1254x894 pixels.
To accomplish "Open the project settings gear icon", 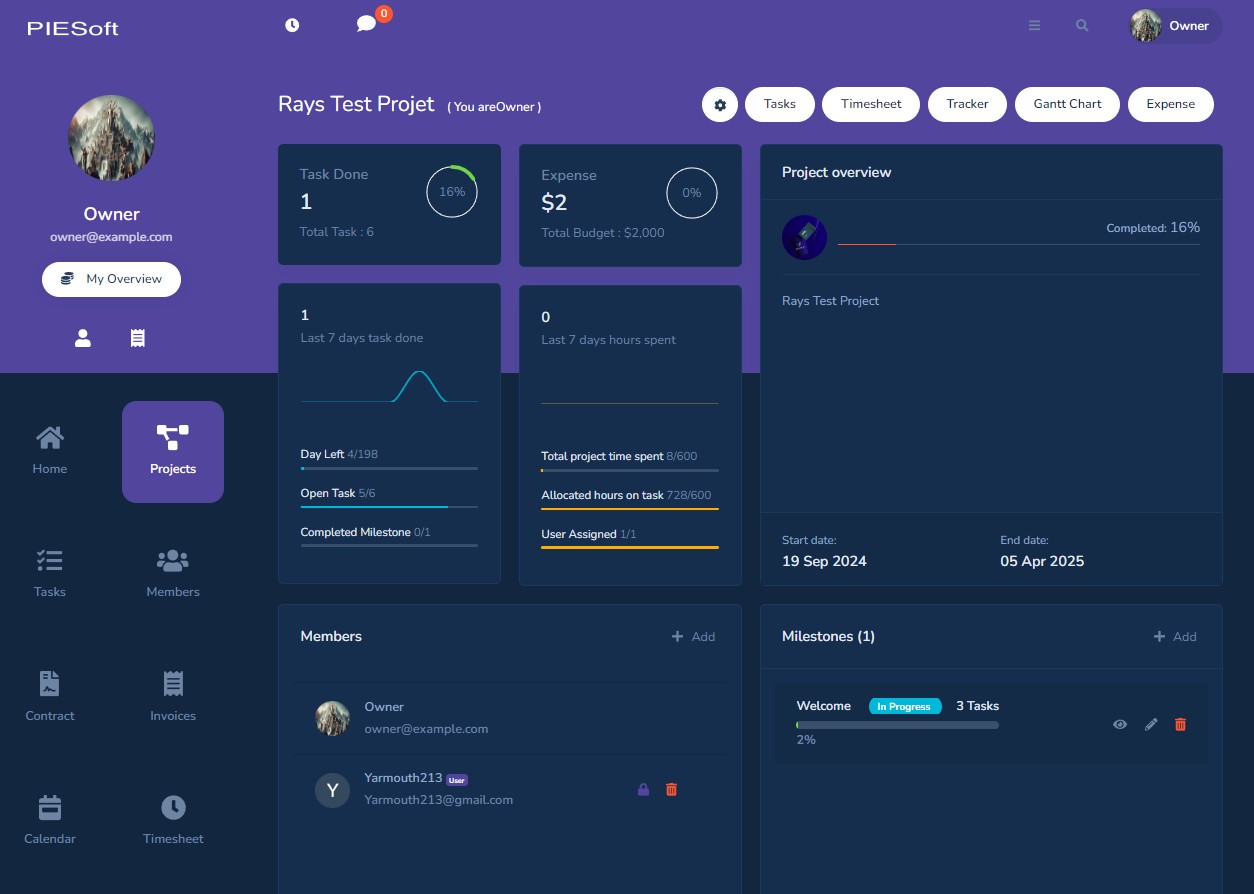I will click(720, 104).
